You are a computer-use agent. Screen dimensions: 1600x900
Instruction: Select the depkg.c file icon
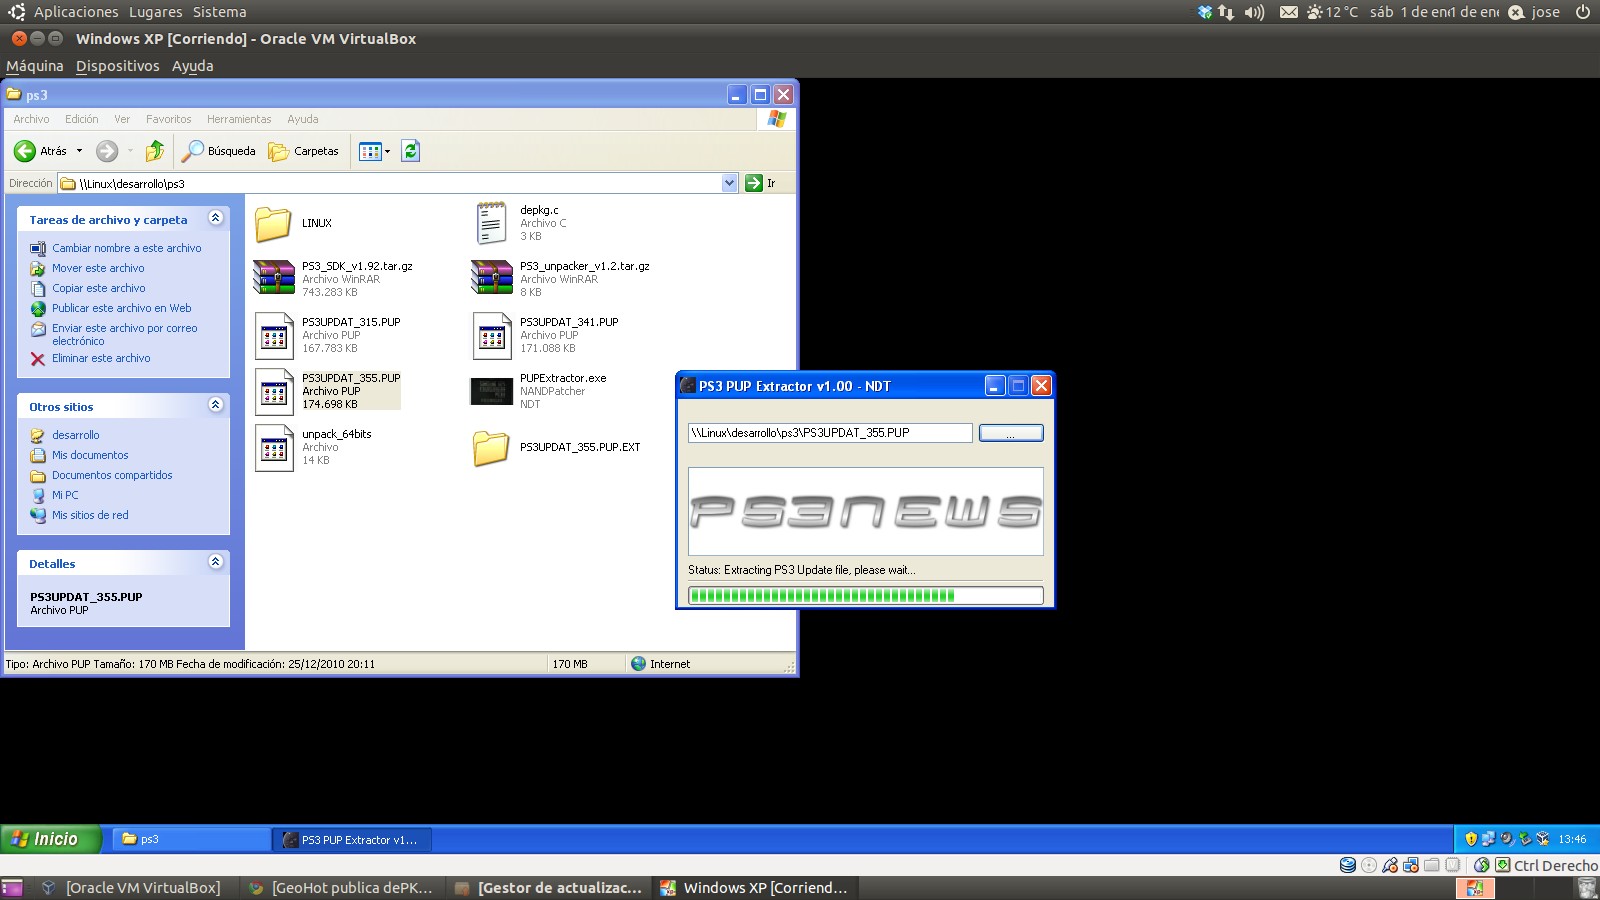491,223
